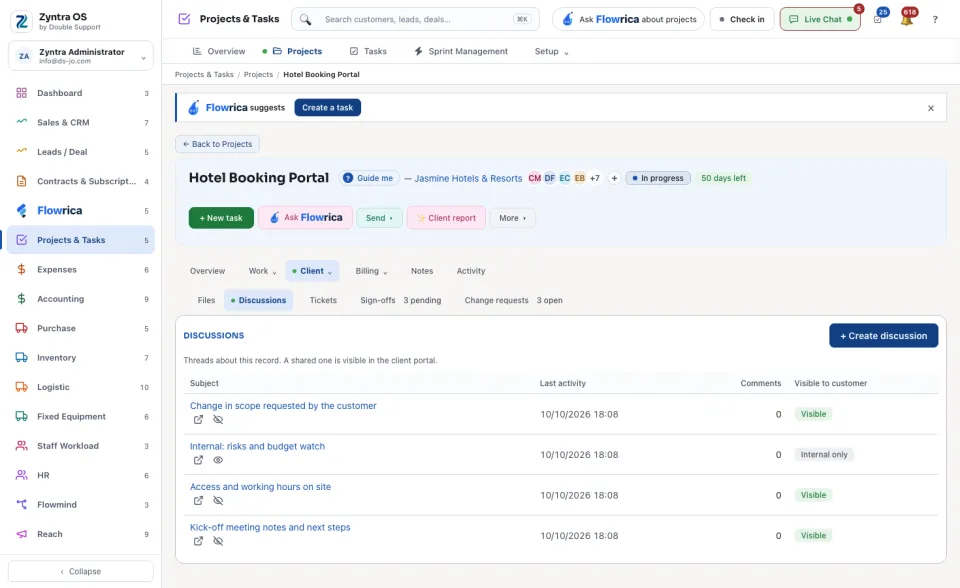
Task: Open the Client report button
Action: coord(446,218)
